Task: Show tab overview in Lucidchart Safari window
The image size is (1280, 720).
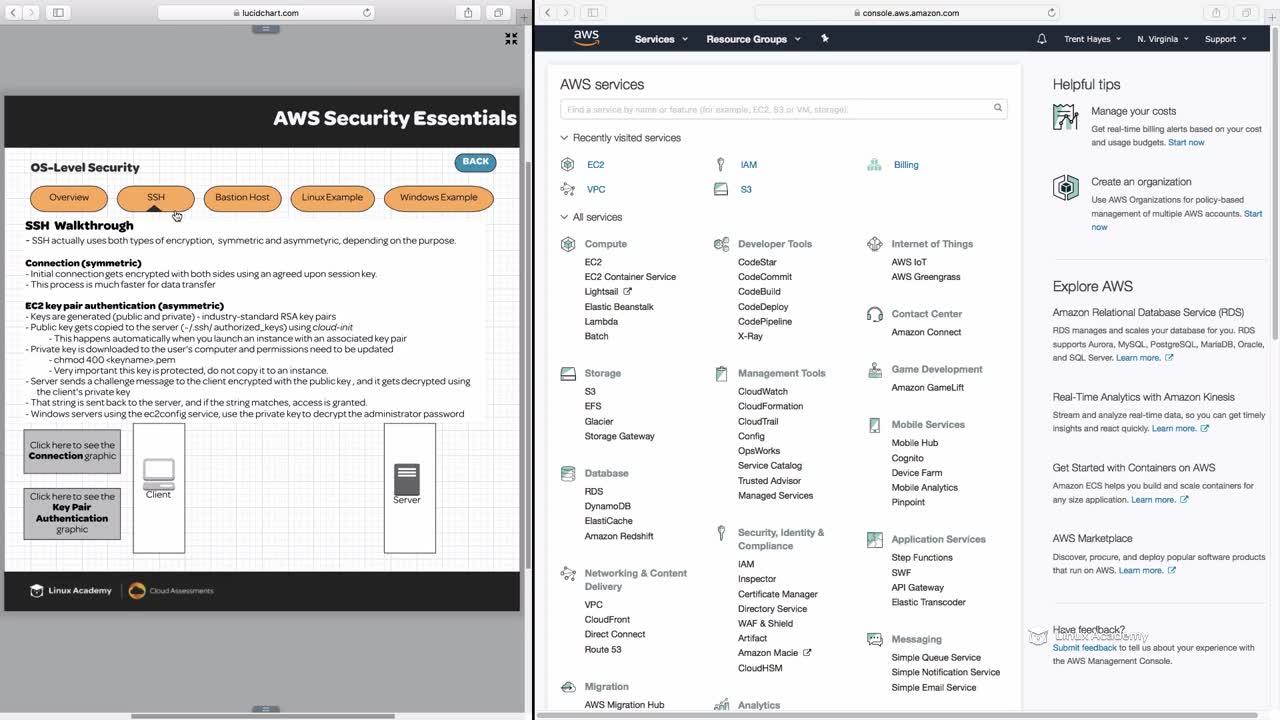Action: tap(498, 13)
